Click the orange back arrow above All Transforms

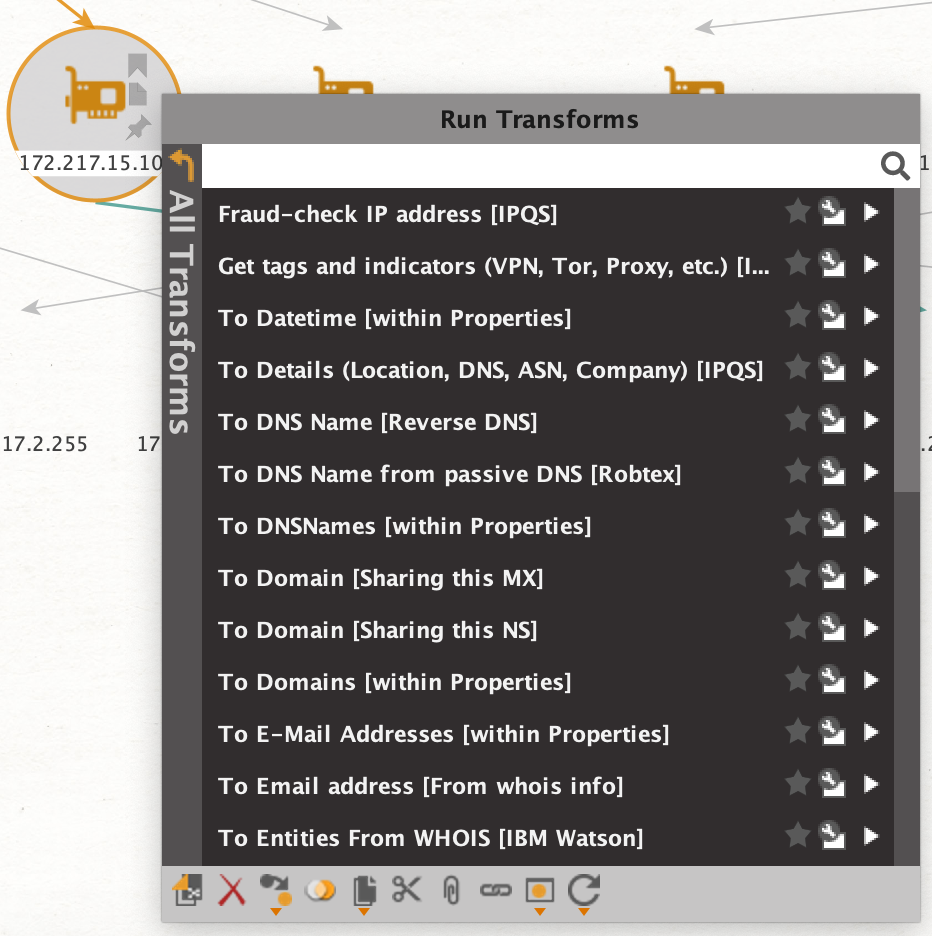(182, 165)
